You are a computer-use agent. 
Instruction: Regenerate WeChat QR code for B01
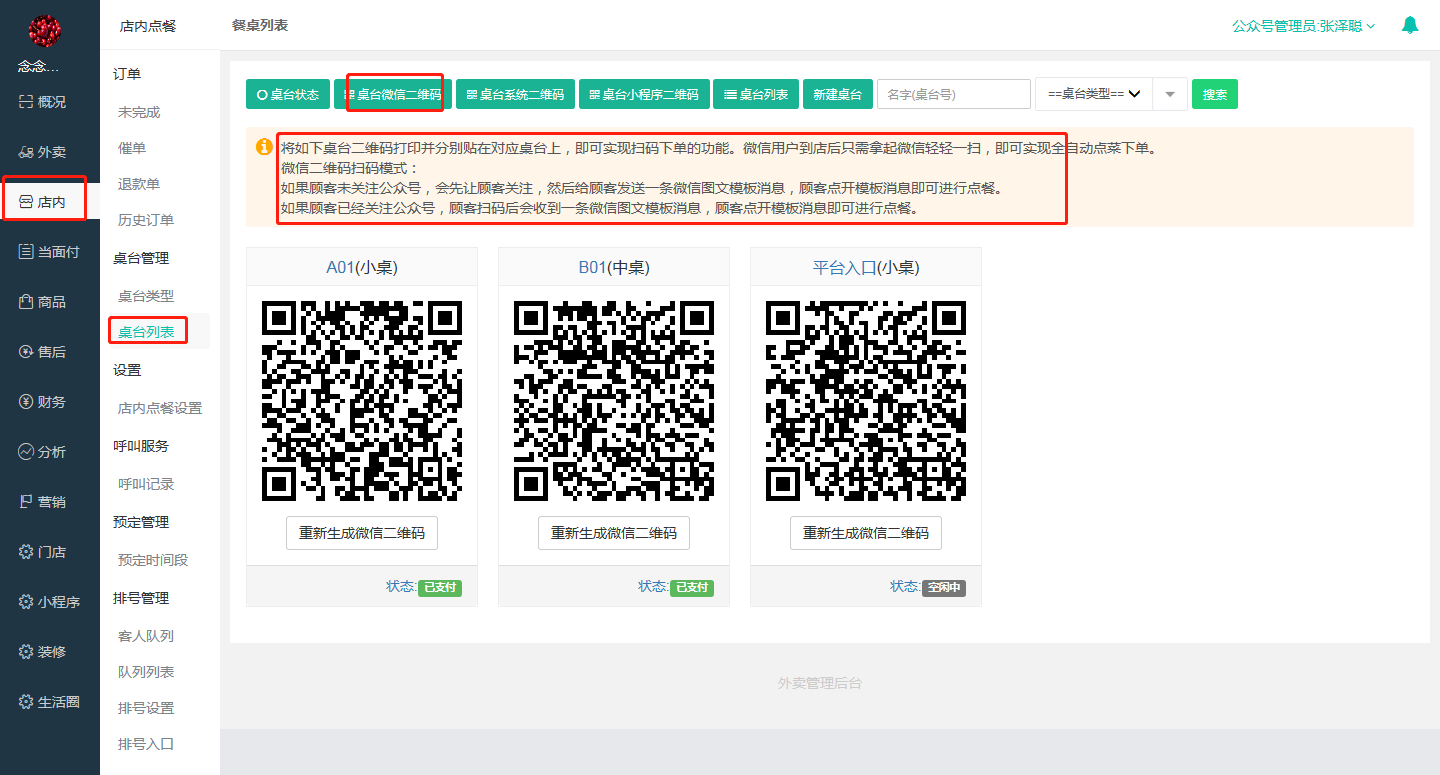pyautogui.click(x=614, y=533)
